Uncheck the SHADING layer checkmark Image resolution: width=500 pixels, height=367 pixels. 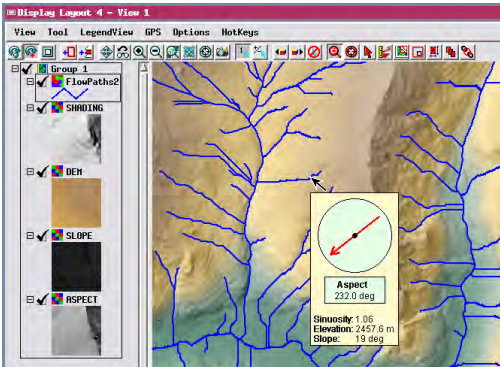(x=42, y=108)
